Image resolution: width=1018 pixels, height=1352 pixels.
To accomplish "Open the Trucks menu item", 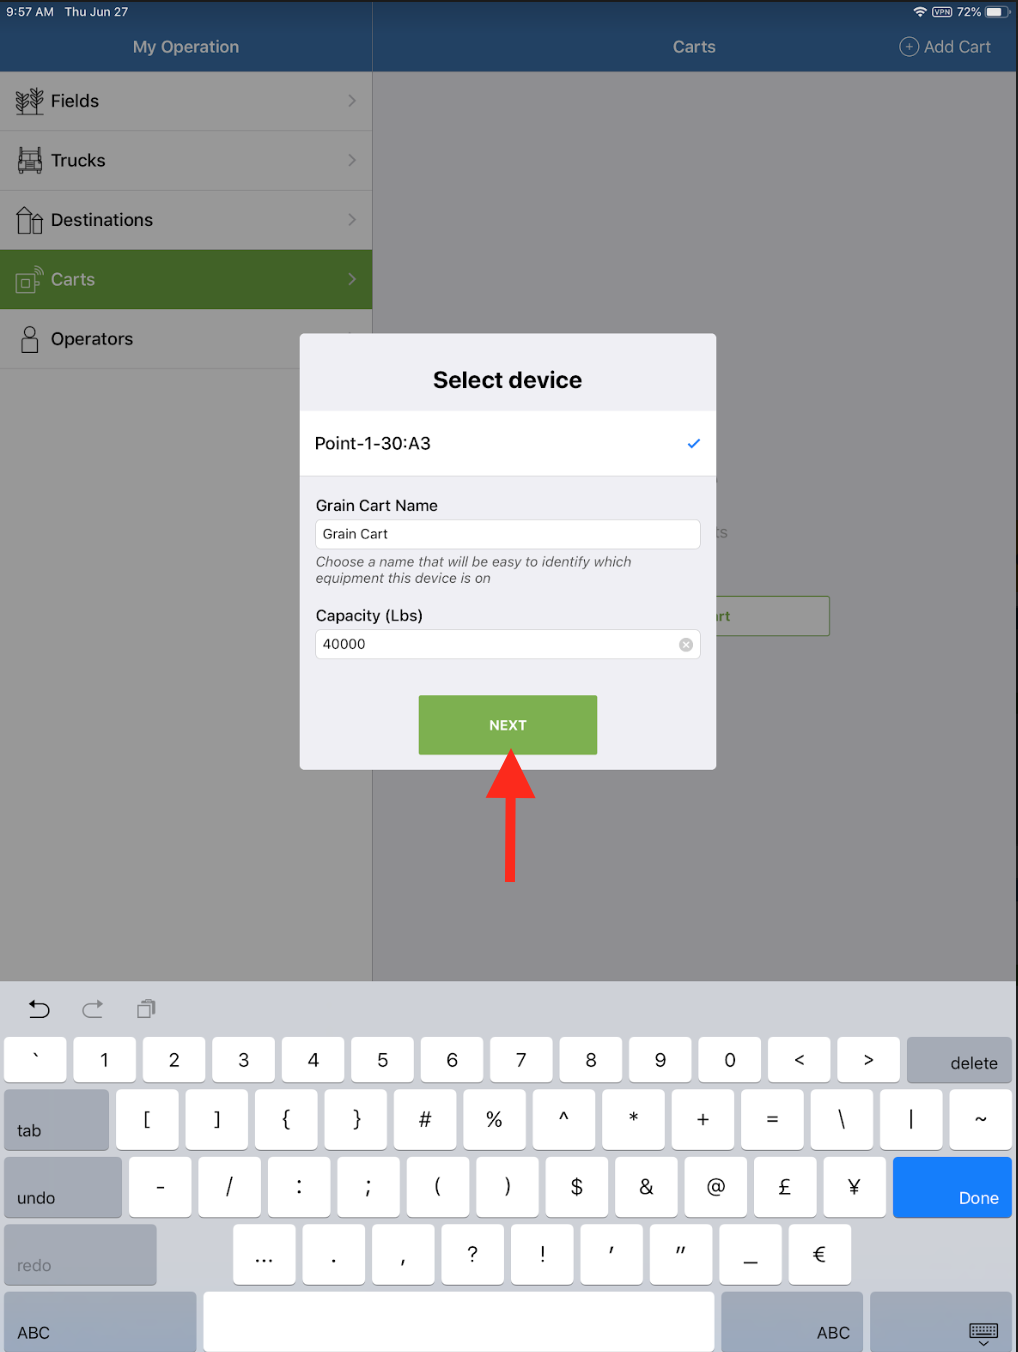I will tap(186, 161).
